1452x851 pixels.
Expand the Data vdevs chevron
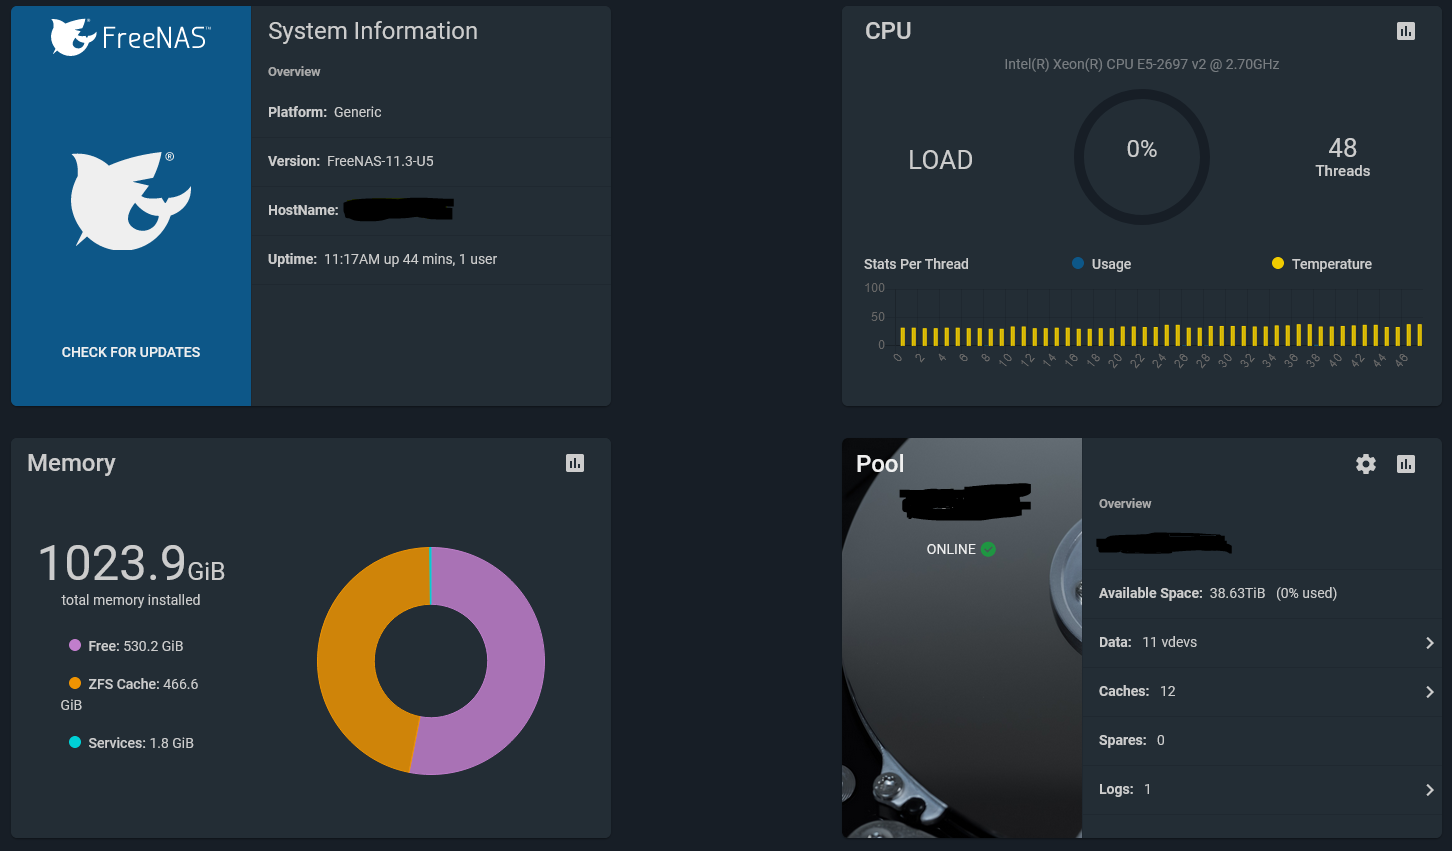pos(1430,643)
